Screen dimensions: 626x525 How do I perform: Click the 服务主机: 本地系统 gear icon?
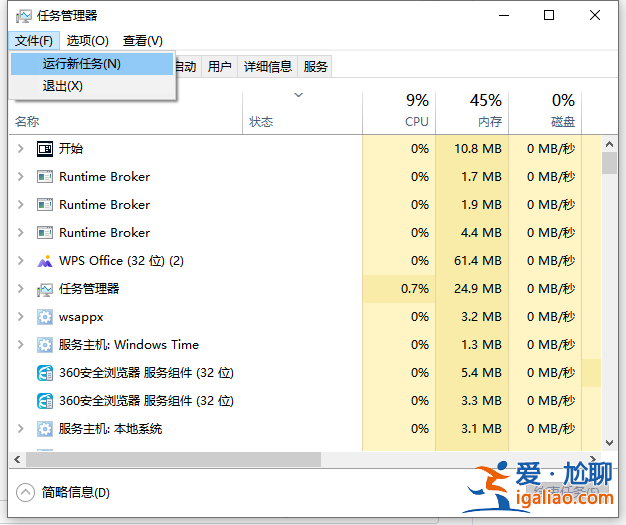(45, 429)
